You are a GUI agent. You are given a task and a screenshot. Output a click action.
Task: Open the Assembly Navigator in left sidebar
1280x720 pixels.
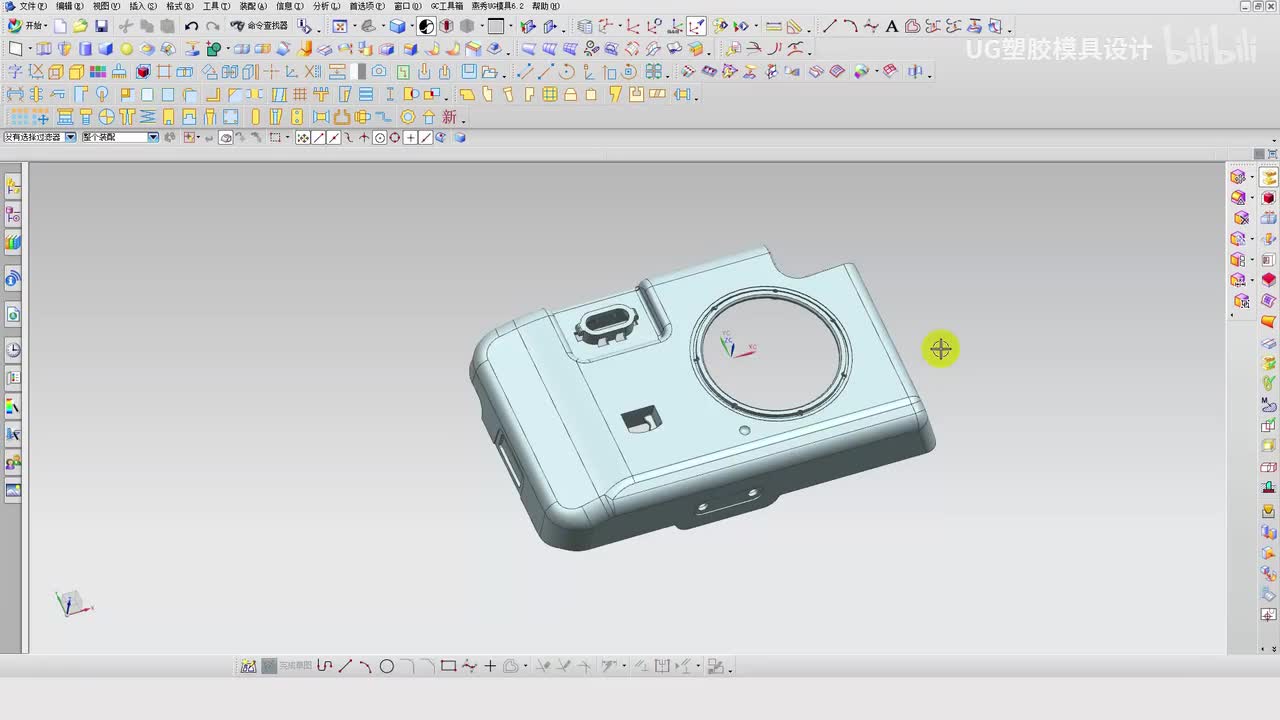pos(13,185)
